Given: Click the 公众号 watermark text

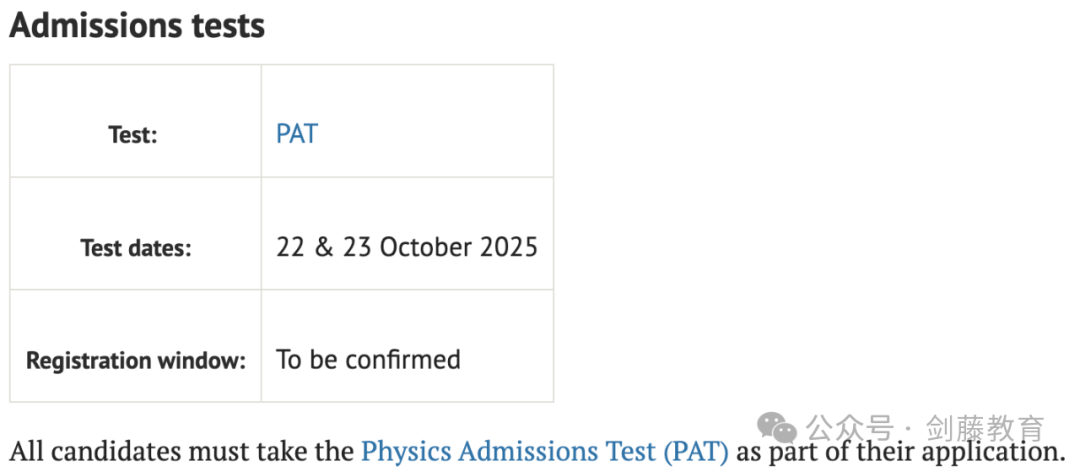Looking at the screenshot, I should tap(849, 429).
